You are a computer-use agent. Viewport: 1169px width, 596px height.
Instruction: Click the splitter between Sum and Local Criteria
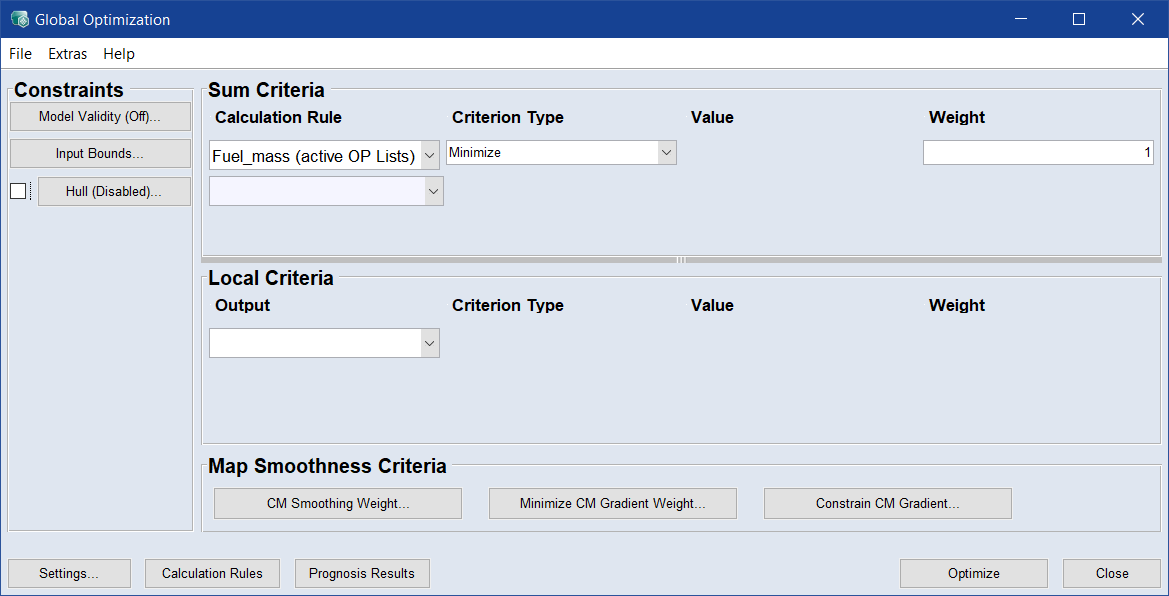click(681, 260)
